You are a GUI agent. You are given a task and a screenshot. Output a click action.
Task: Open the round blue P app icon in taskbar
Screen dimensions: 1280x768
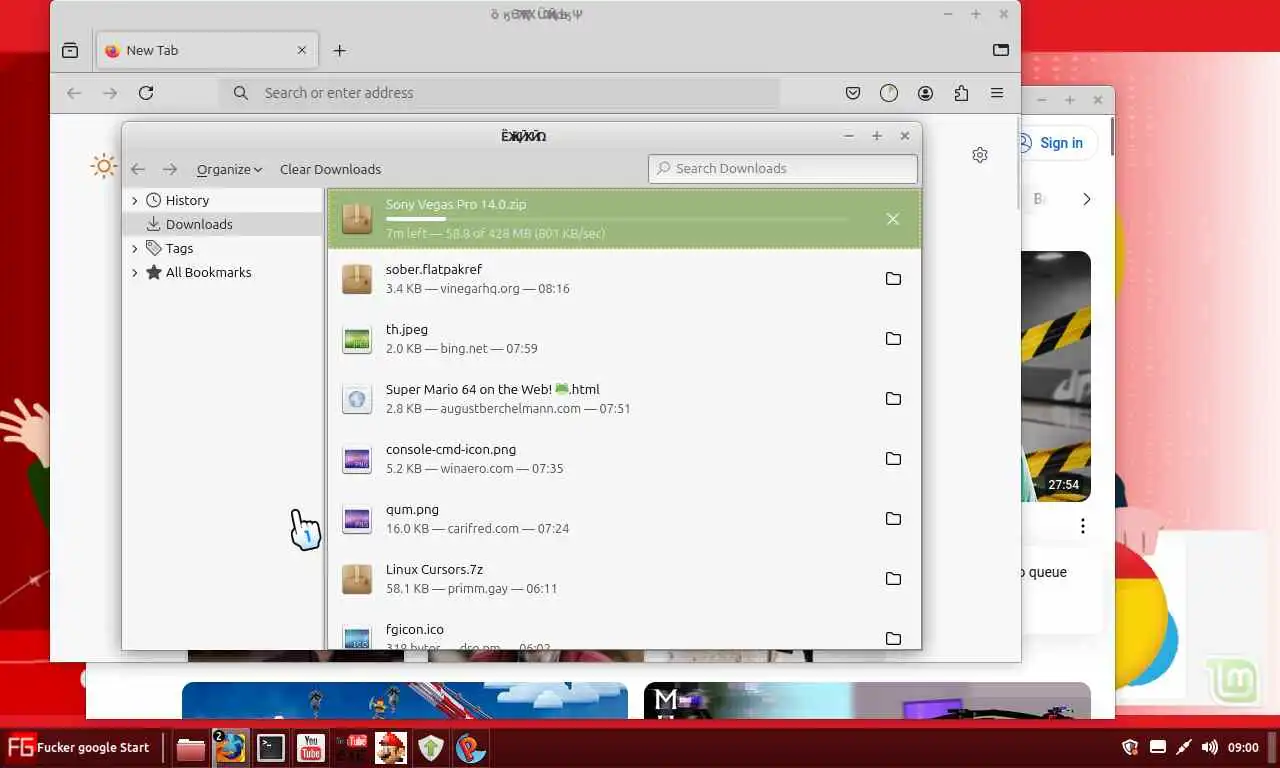[x=471, y=748]
